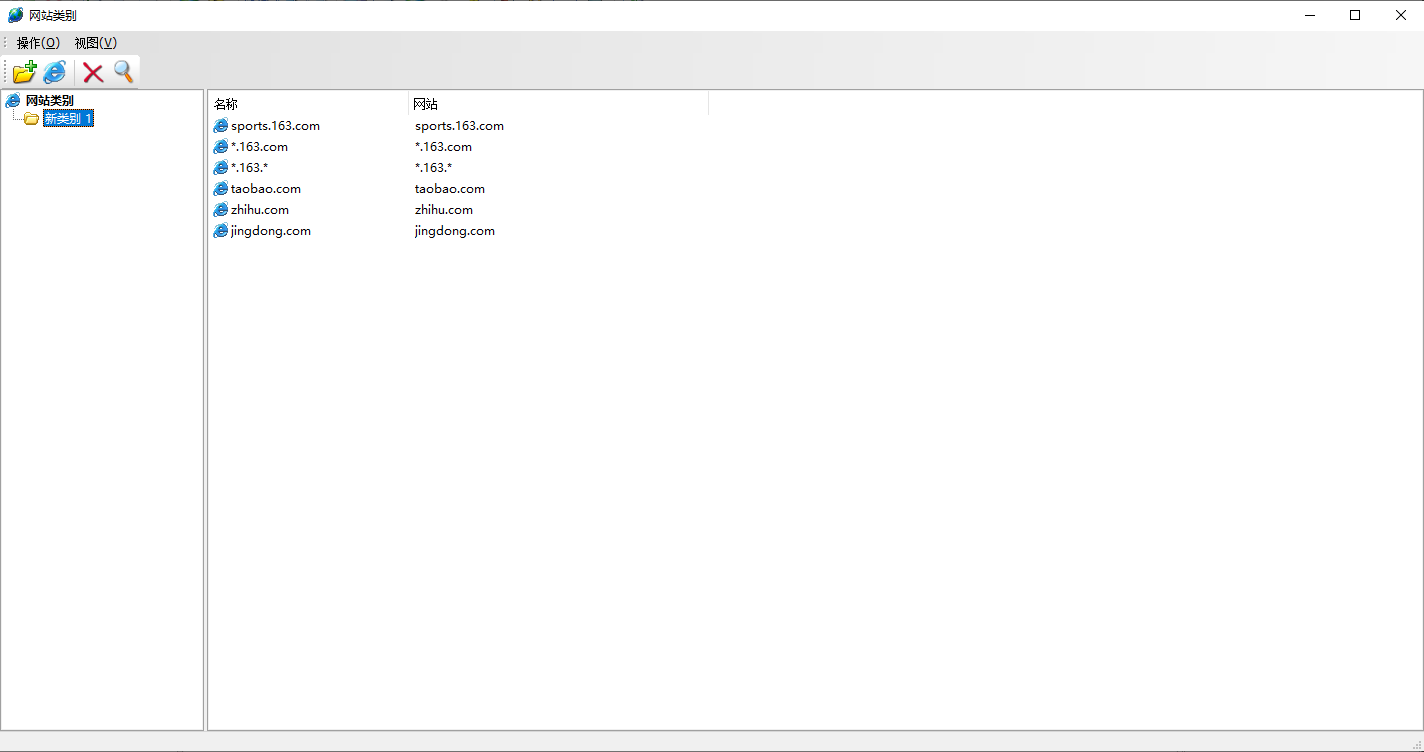Screen dimensions: 1424x752
Task: Click the window title bar app icon
Action: [x=15, y=15]
